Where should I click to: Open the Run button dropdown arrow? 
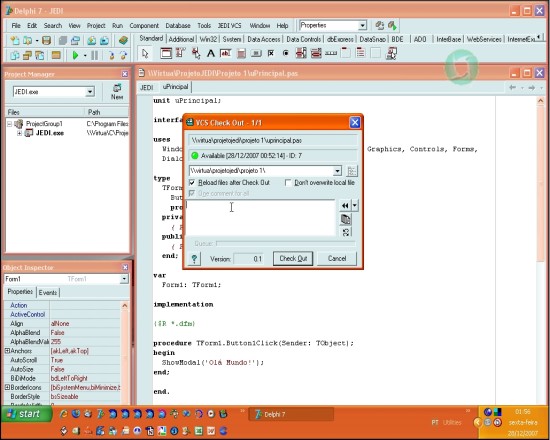click(x=85, y=55)
